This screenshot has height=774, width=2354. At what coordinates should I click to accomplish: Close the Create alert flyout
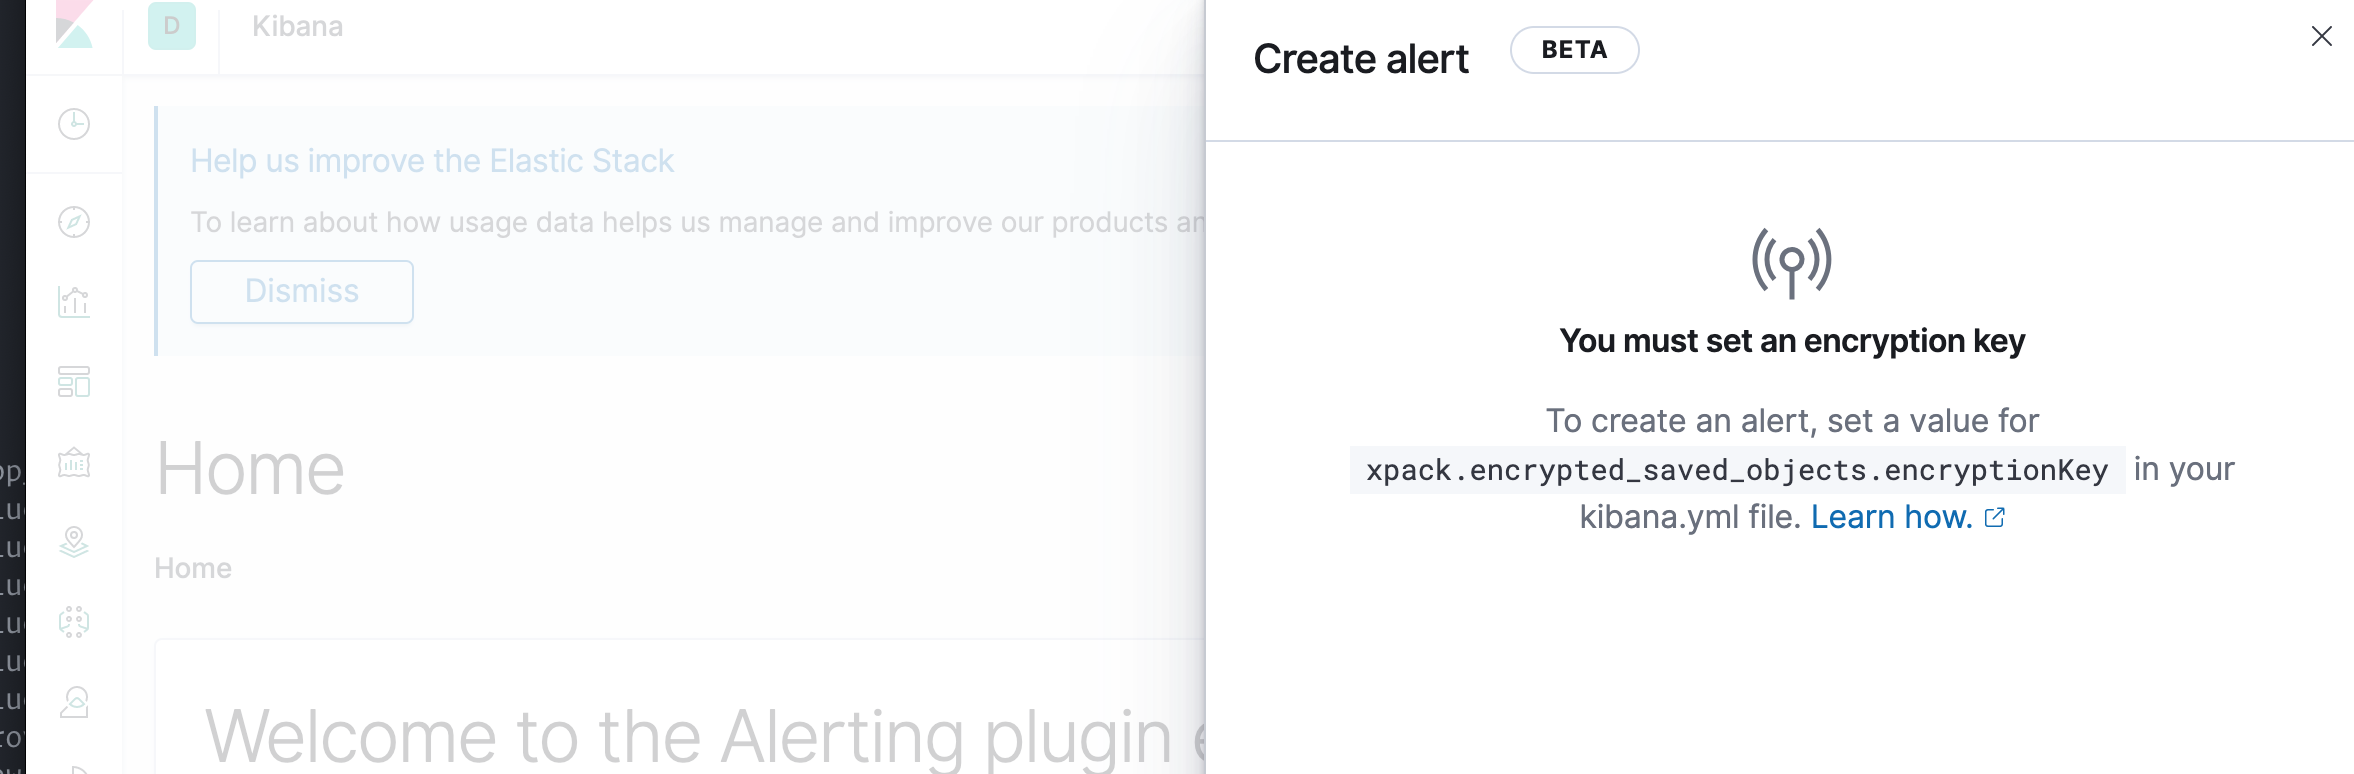pyautogui.click(x=2321, y=36)
